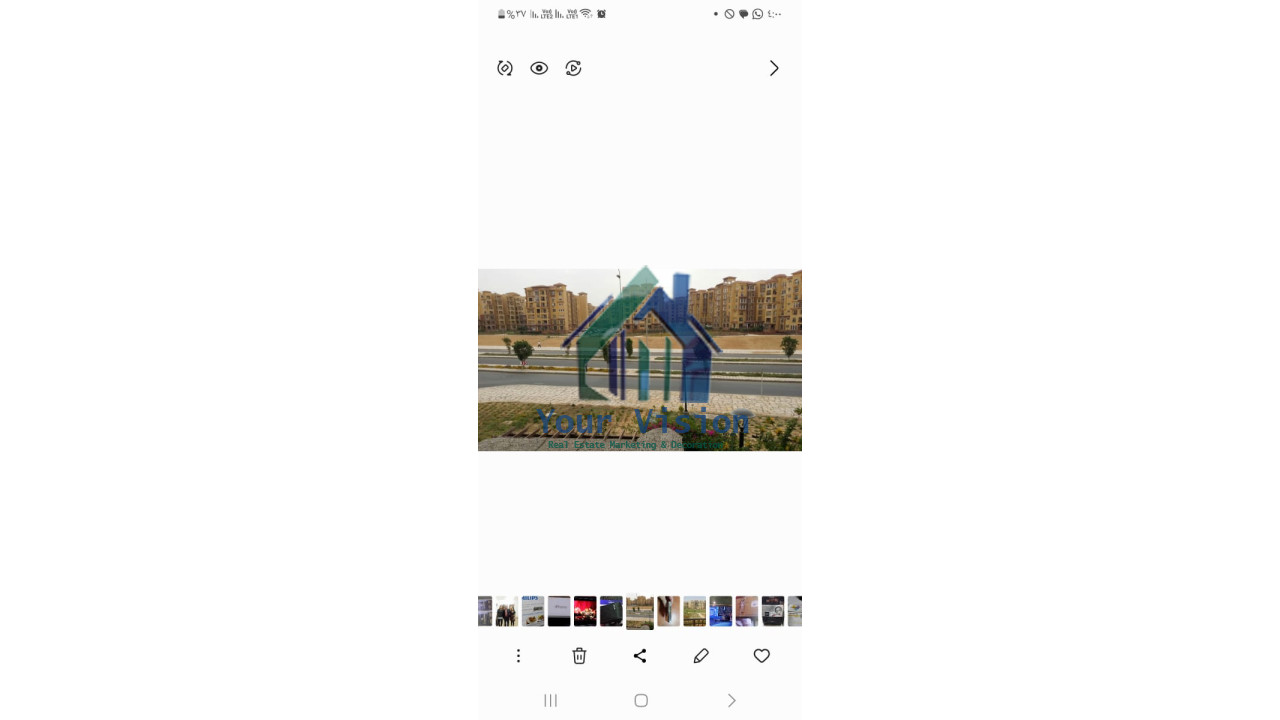1280x720 pixels.
Task: Toggle the Bixby Vision eye icon
Action: click(539, 68)
